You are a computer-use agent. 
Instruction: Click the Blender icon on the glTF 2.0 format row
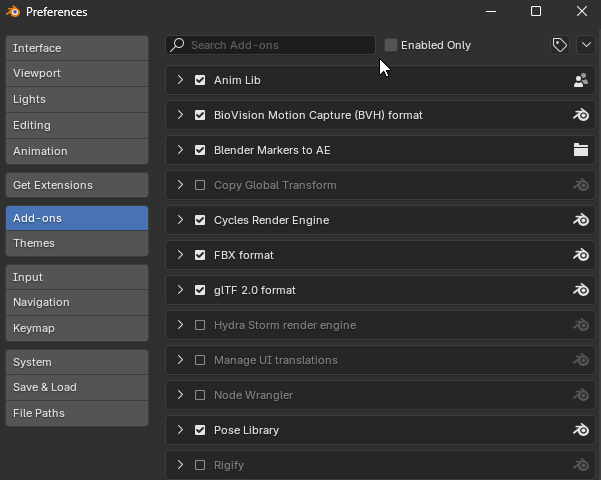pos(580,290)
